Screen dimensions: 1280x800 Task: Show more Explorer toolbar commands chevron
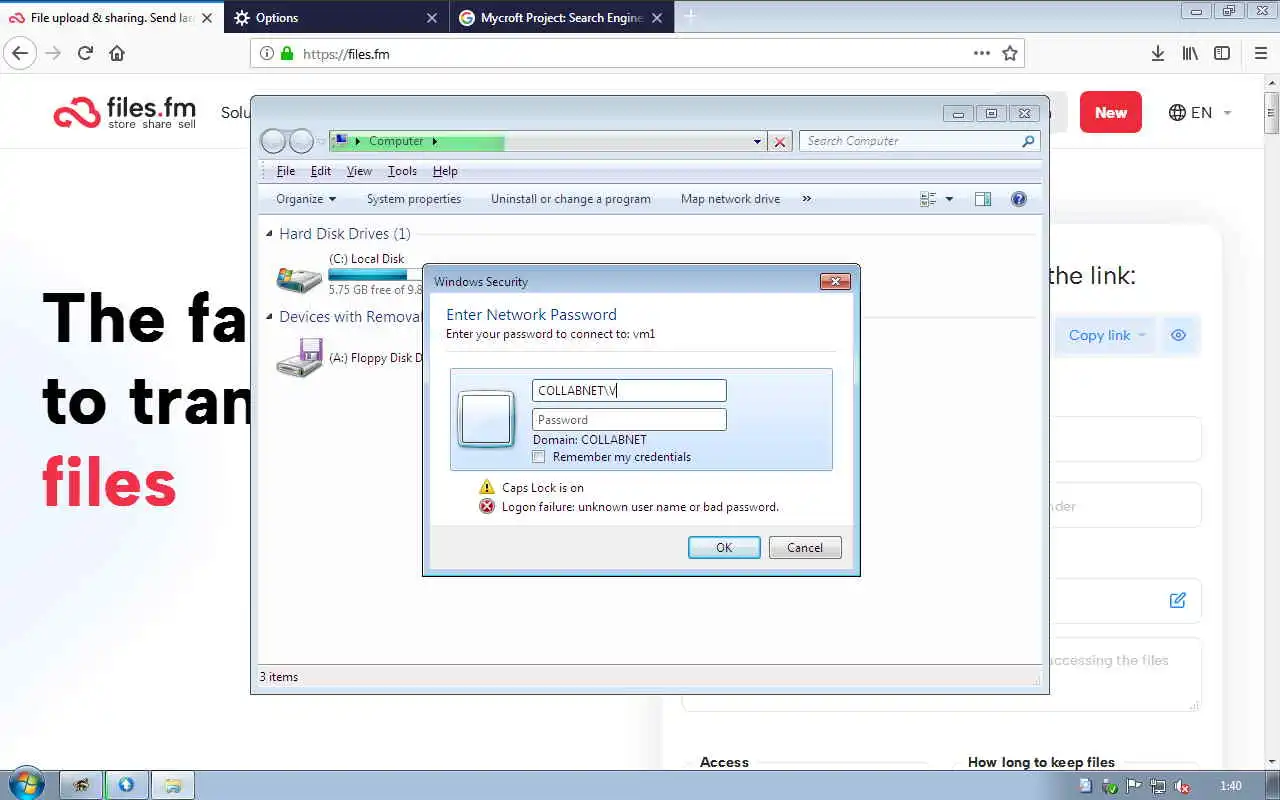coord(806,199)
